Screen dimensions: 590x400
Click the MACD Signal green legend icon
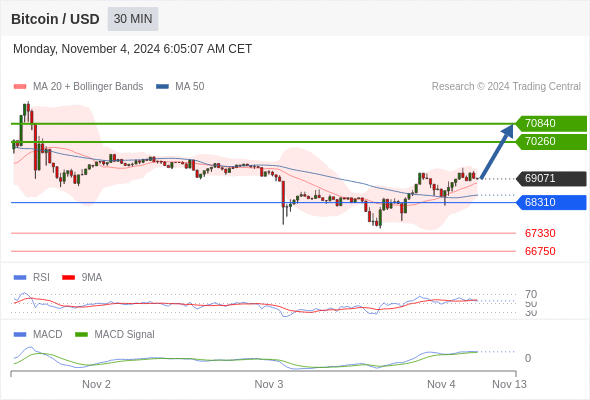81,335
